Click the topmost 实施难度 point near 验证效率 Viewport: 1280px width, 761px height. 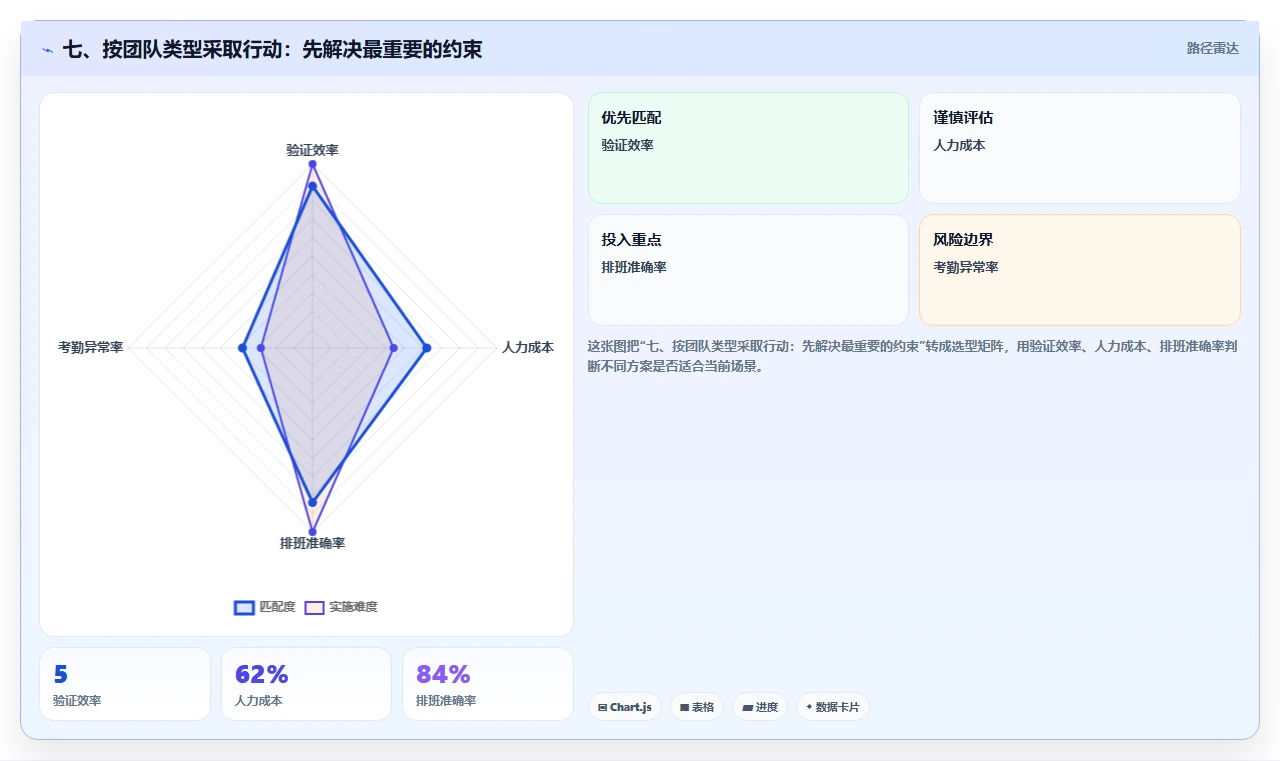(312, 164)
